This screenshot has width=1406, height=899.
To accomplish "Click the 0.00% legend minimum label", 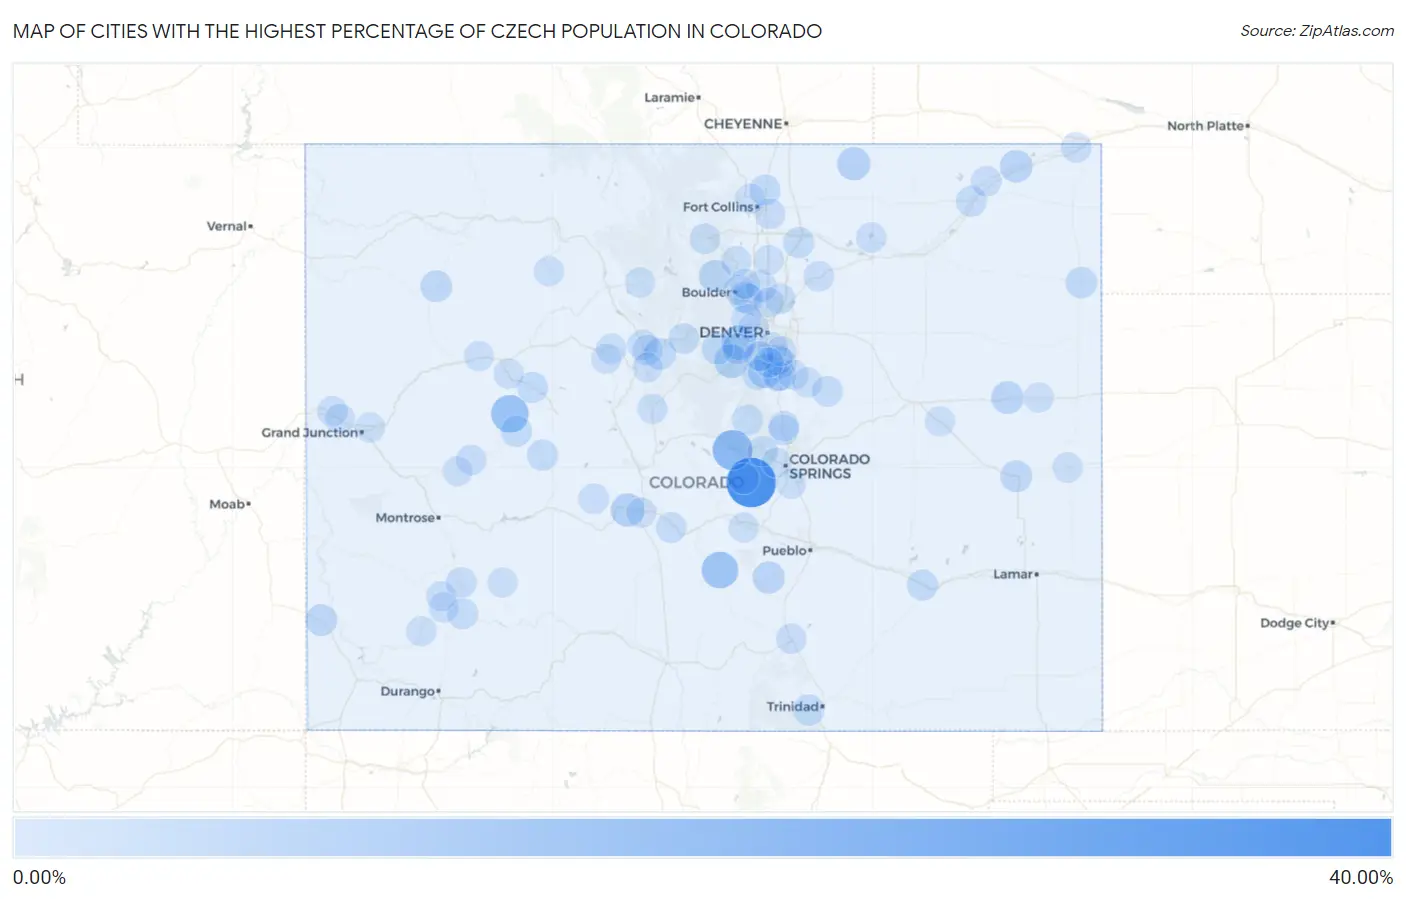I will (39, 877).
